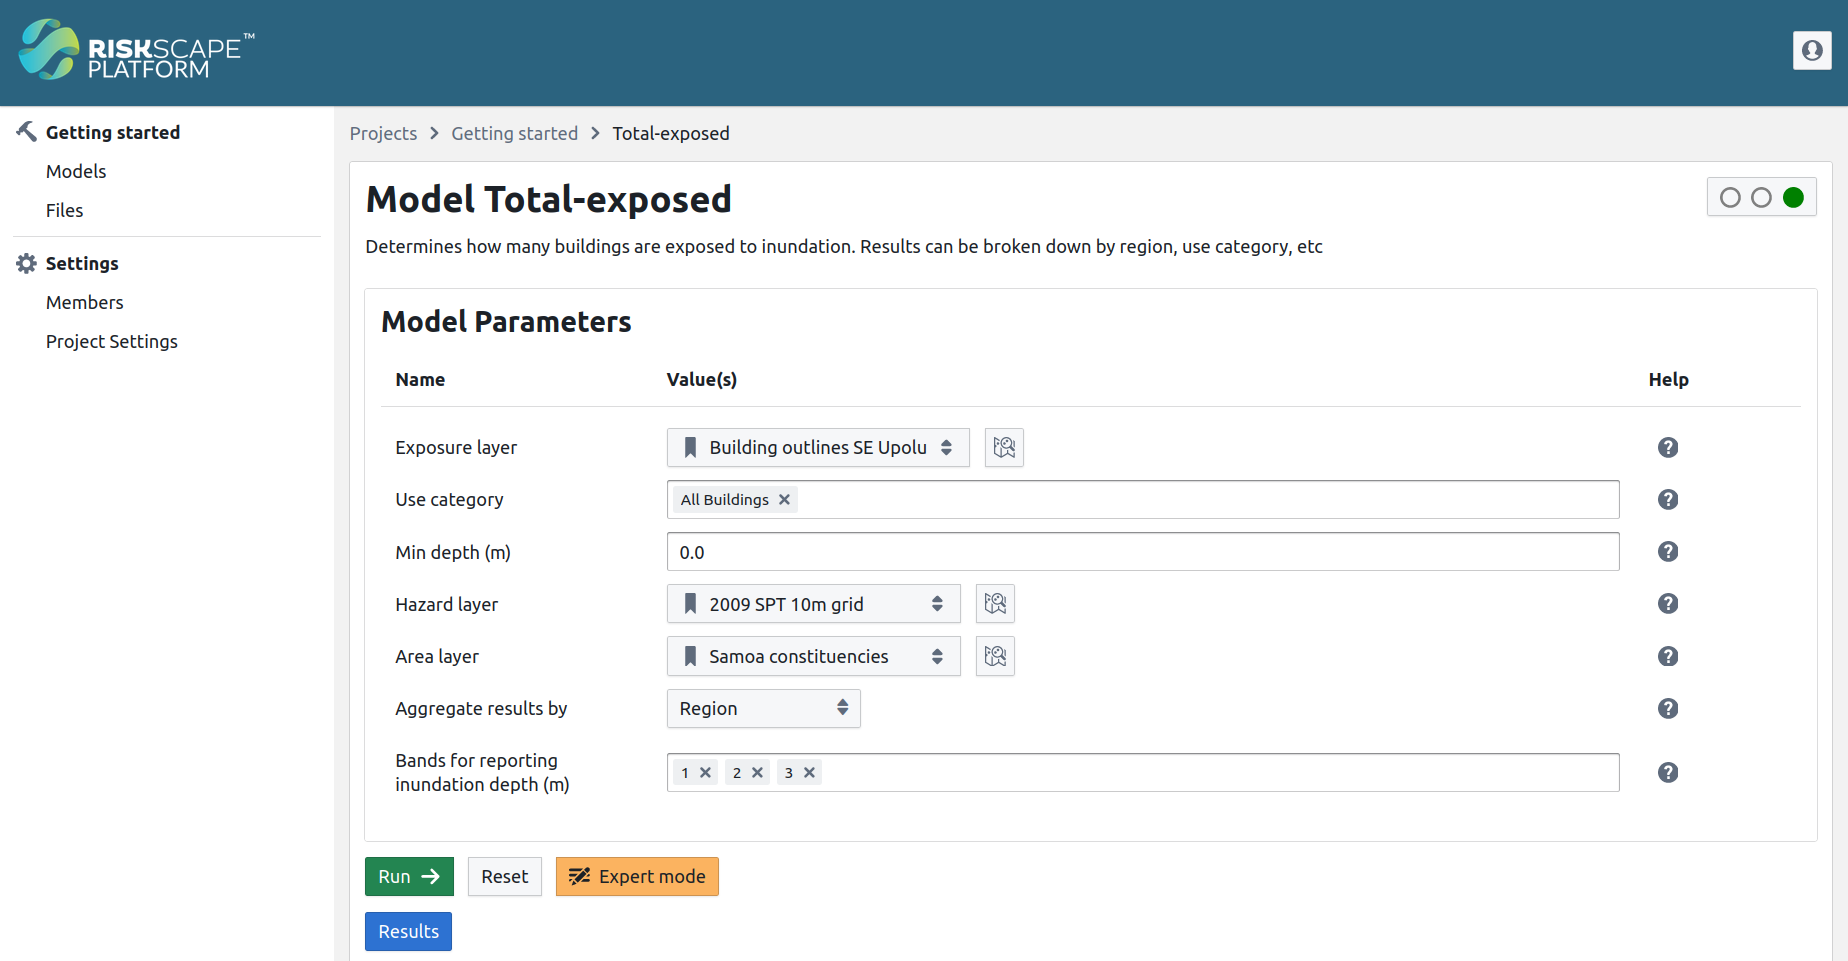
Task: Open help for inundation depth bands
Action: coord(1668,772)
